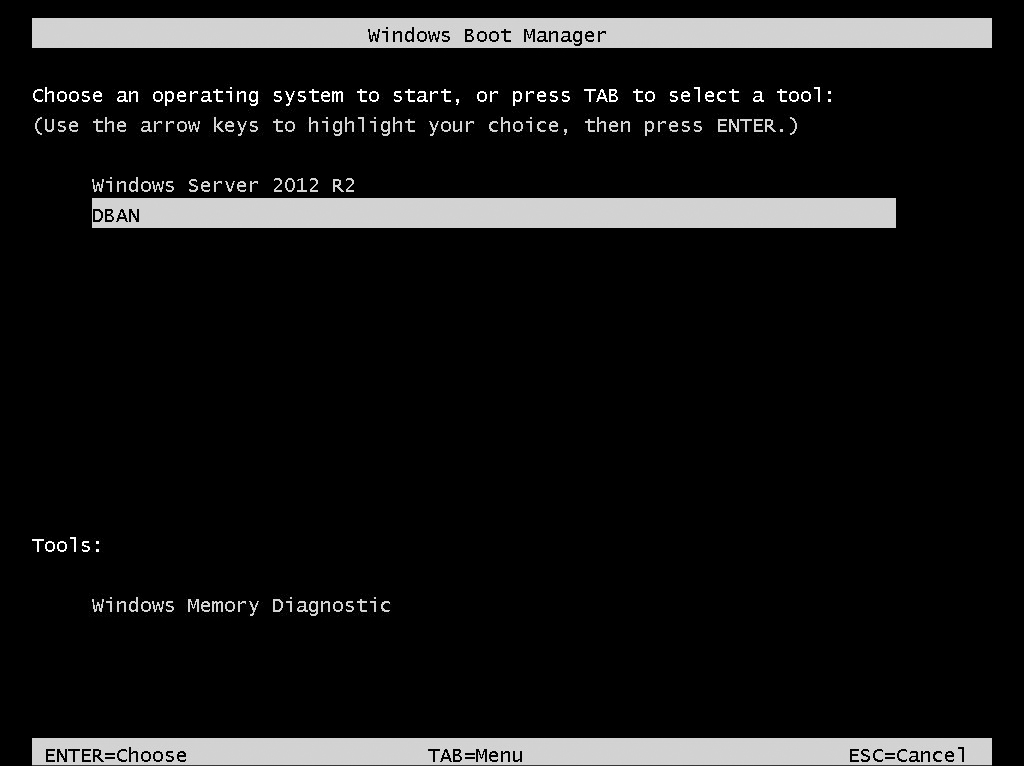Click the 'Use the arrow keys' hint line
Image resolution: width=1024 pixels, height=766 pixels.
tap(415, 125)
